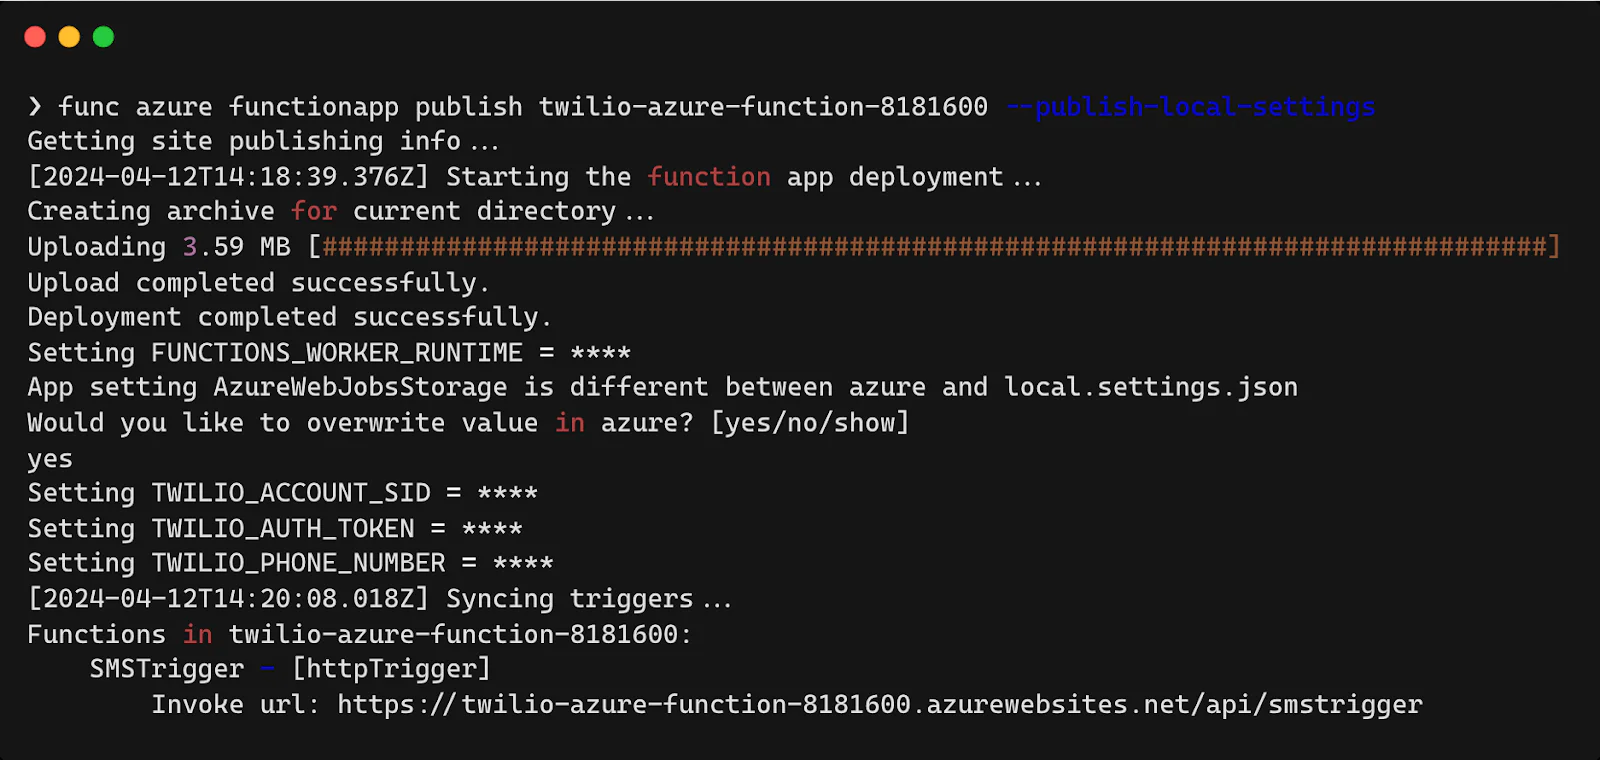Screen dimensions: 1600x760
Task: Click the 'Deployment completed successfully.' line
Action: [289, 317]
